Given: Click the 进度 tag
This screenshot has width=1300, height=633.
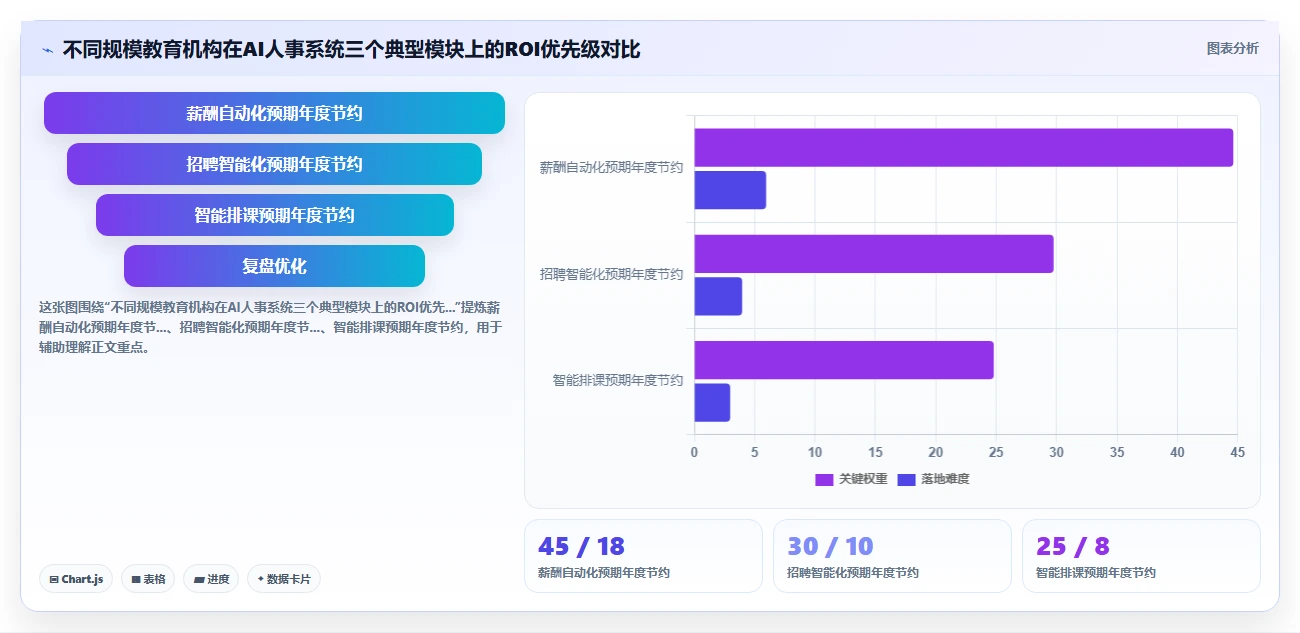Looking at the screenshot, I should [x=211, y=579].
